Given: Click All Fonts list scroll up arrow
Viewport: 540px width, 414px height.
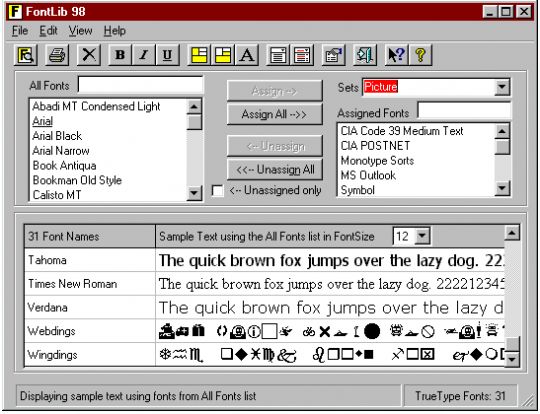Looking at the screenshot, I should pyautogui.click(x=194, y=107).
